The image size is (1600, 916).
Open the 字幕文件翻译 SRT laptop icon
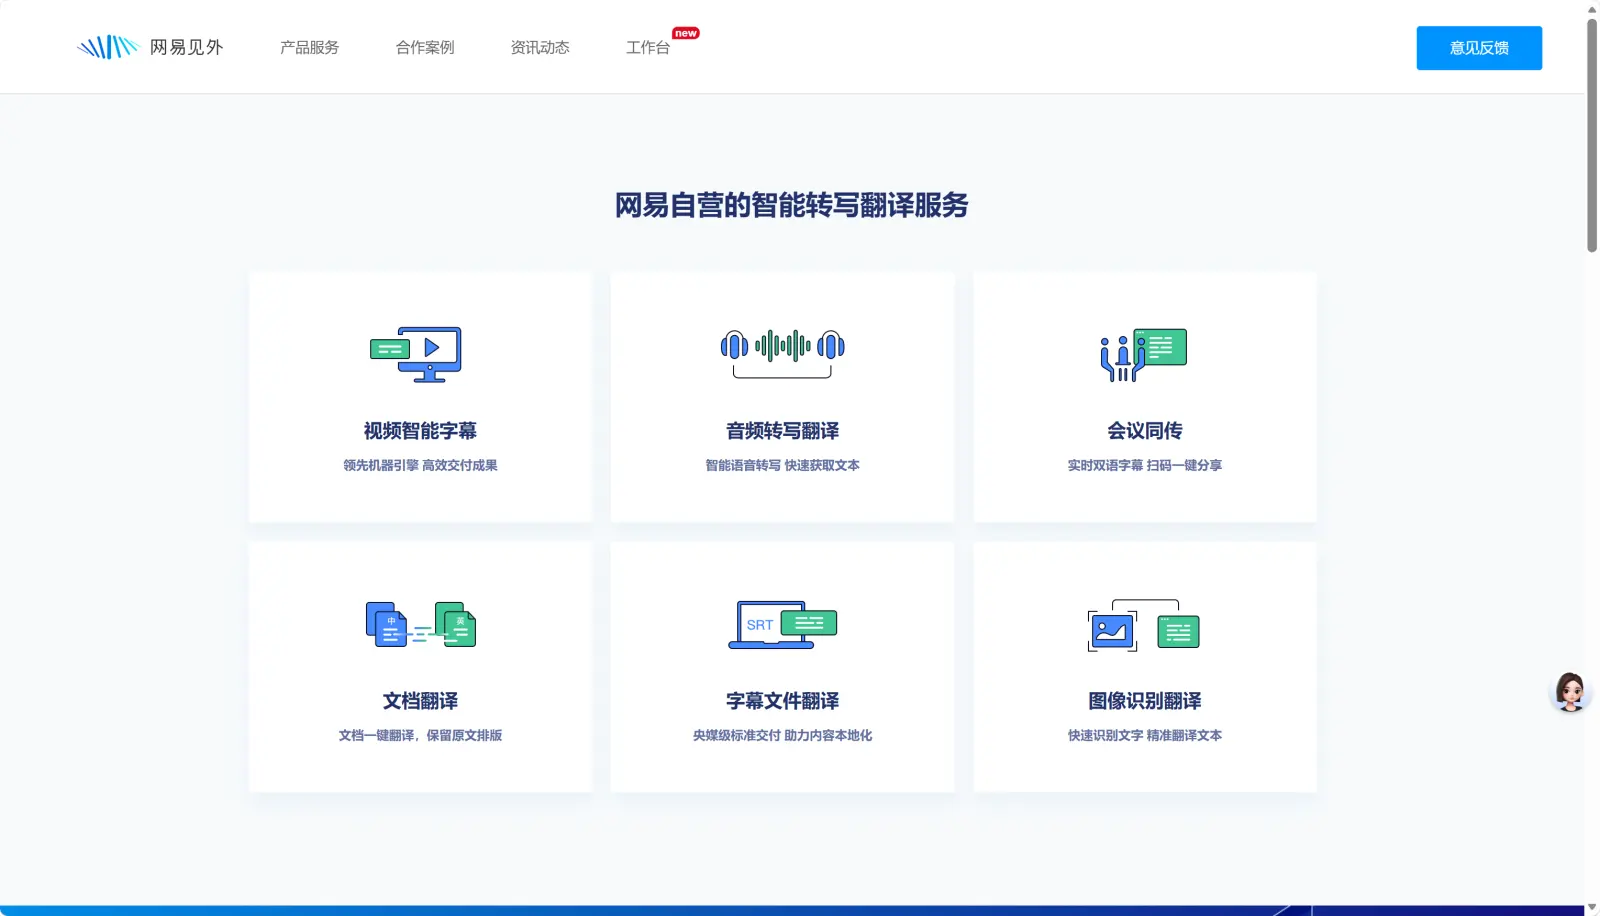tap(782, 624)
